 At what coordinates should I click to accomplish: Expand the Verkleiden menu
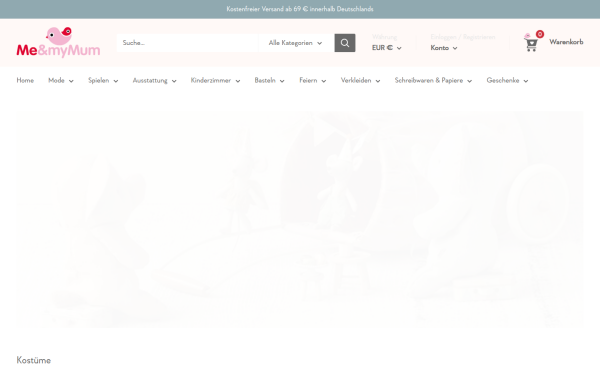click(360, 80)
